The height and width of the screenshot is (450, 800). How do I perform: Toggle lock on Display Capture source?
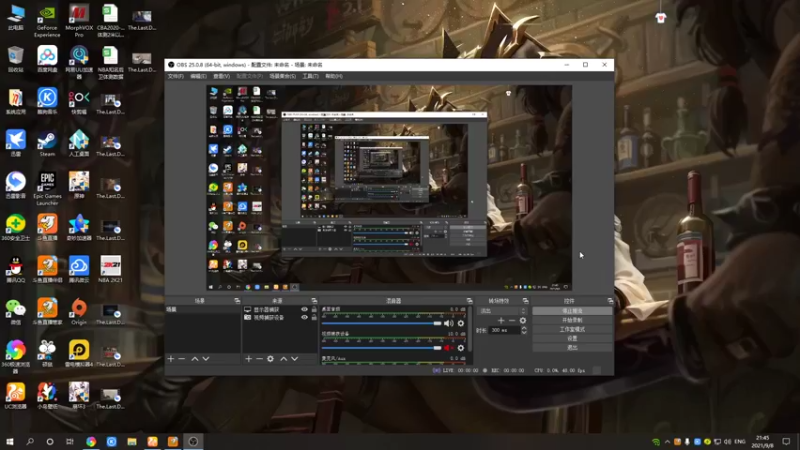point(314,310)
